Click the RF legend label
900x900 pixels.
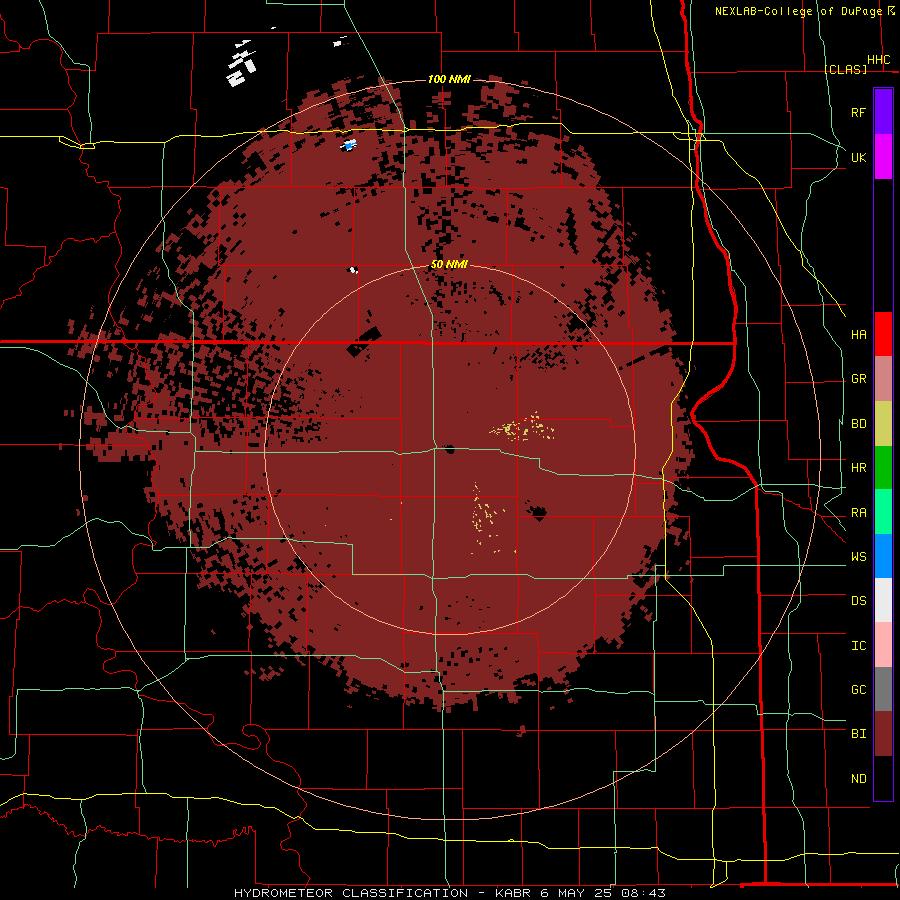[x=858, y=112]
